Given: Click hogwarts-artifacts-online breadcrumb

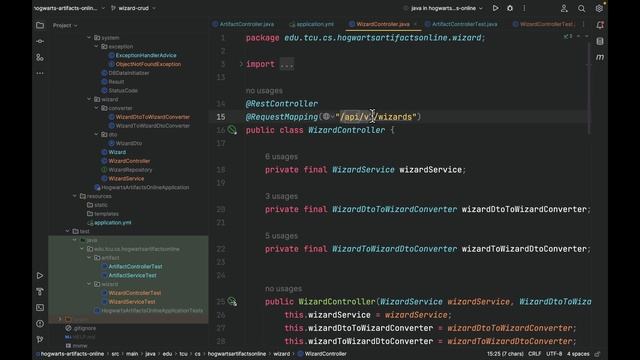Looking at the screenshot, I should 72,354.
